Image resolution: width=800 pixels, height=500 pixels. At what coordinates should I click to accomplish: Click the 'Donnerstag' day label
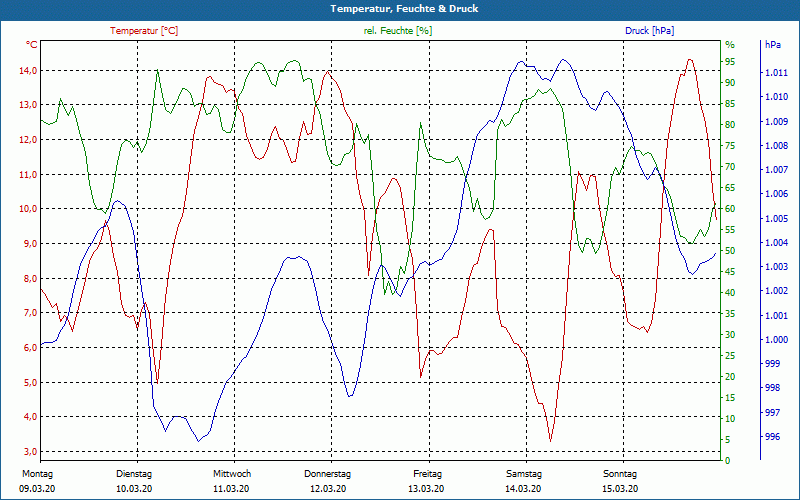tap(328, 474)
